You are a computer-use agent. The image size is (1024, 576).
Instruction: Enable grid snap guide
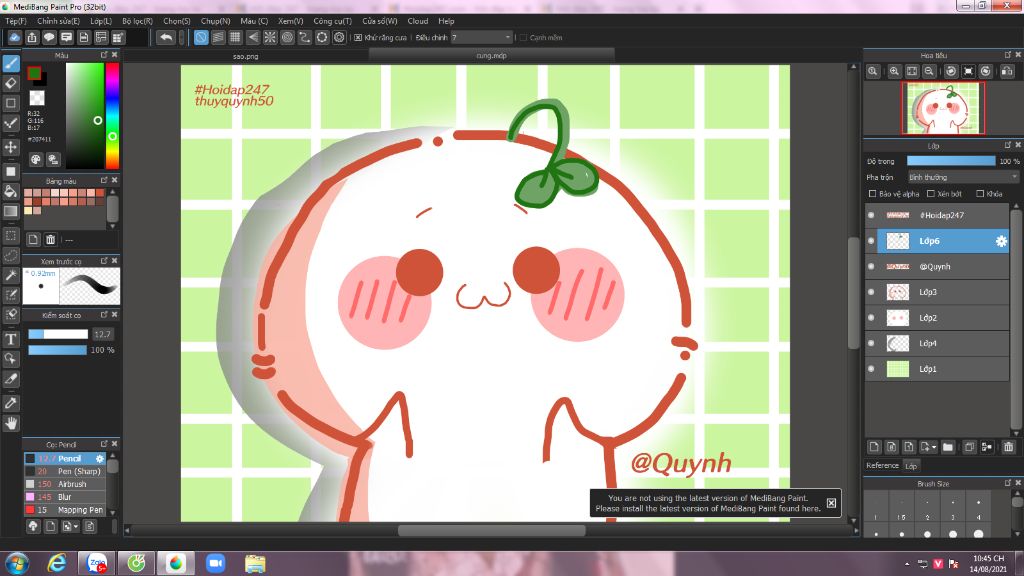pyautogui.click(x=236, y=38)
